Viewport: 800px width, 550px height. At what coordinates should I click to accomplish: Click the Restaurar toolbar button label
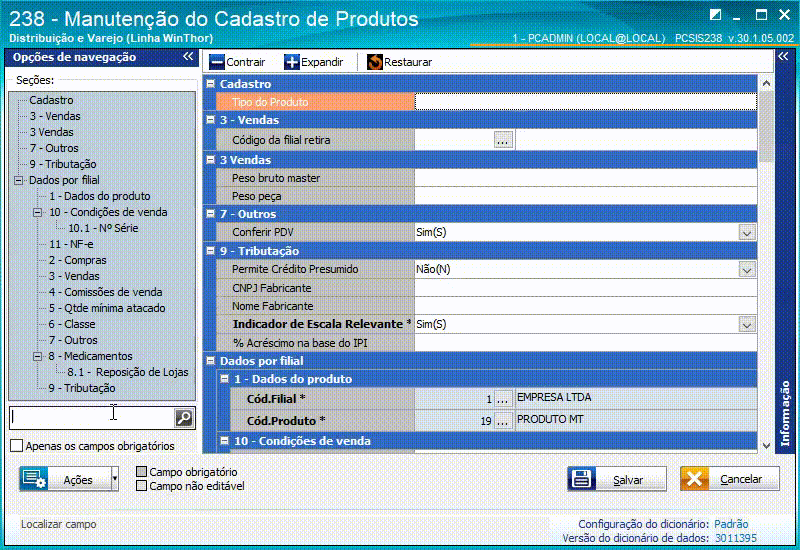[408, 62]
